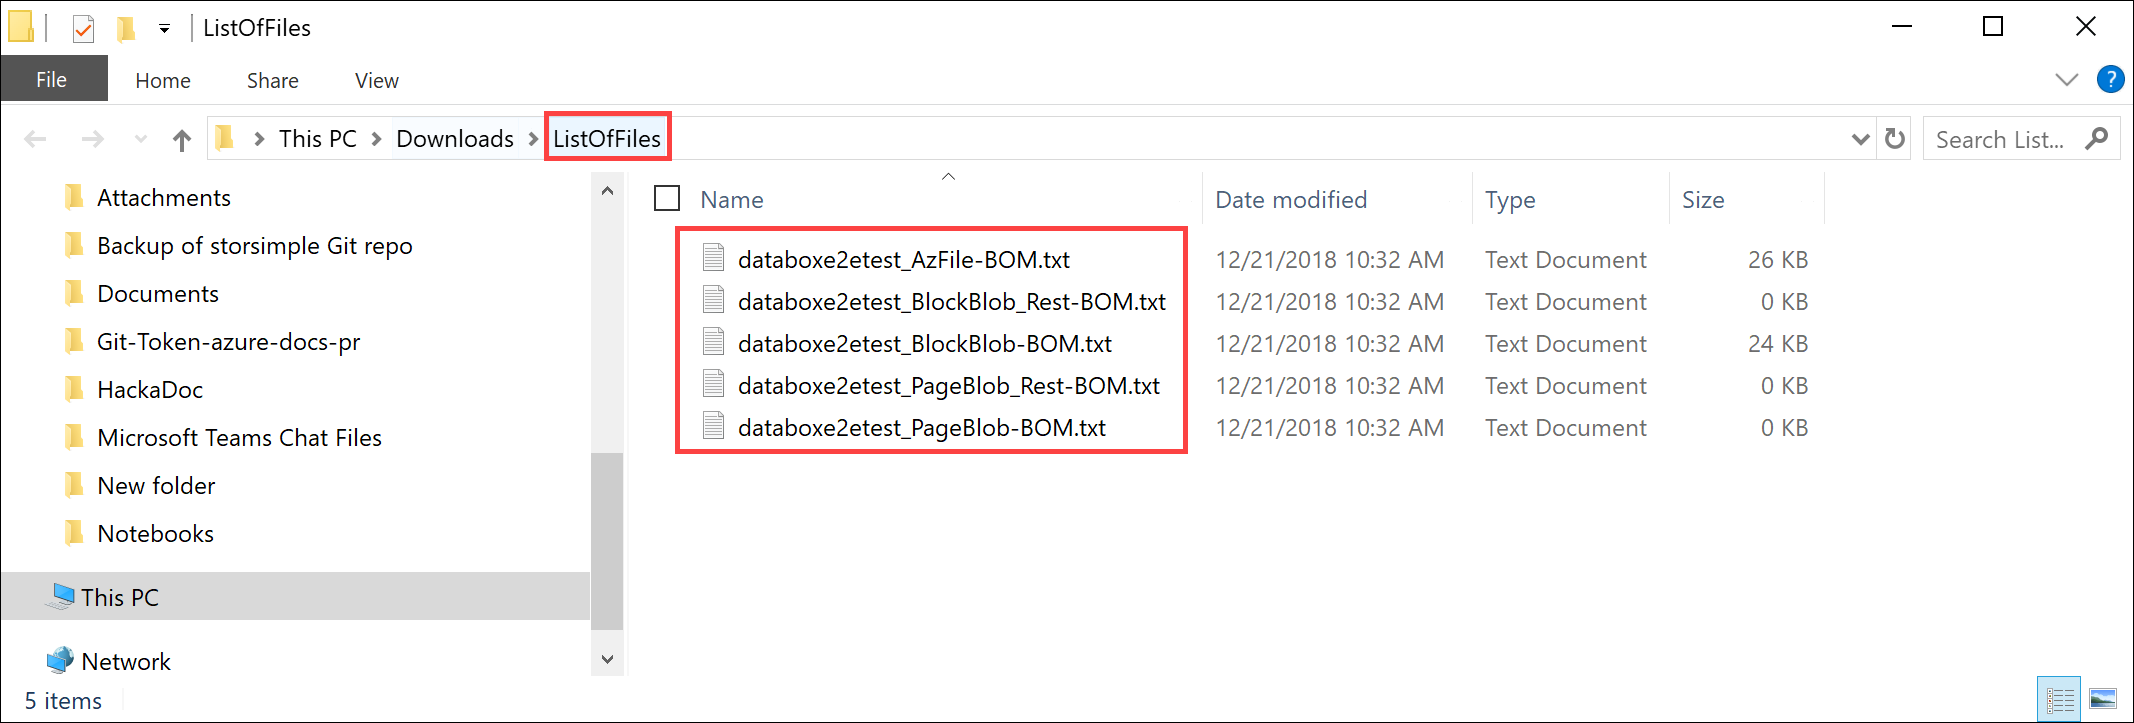Click the Properties icon in the Quick Access Toolbar
Screen dimensions: 2134x723
[82, 27]
